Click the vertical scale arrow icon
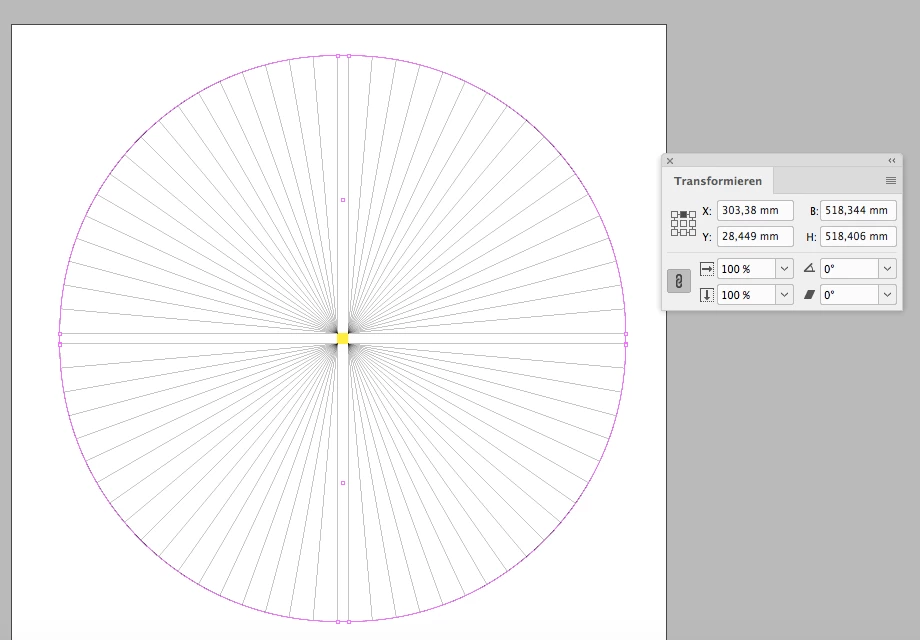 tap(707, 294)
